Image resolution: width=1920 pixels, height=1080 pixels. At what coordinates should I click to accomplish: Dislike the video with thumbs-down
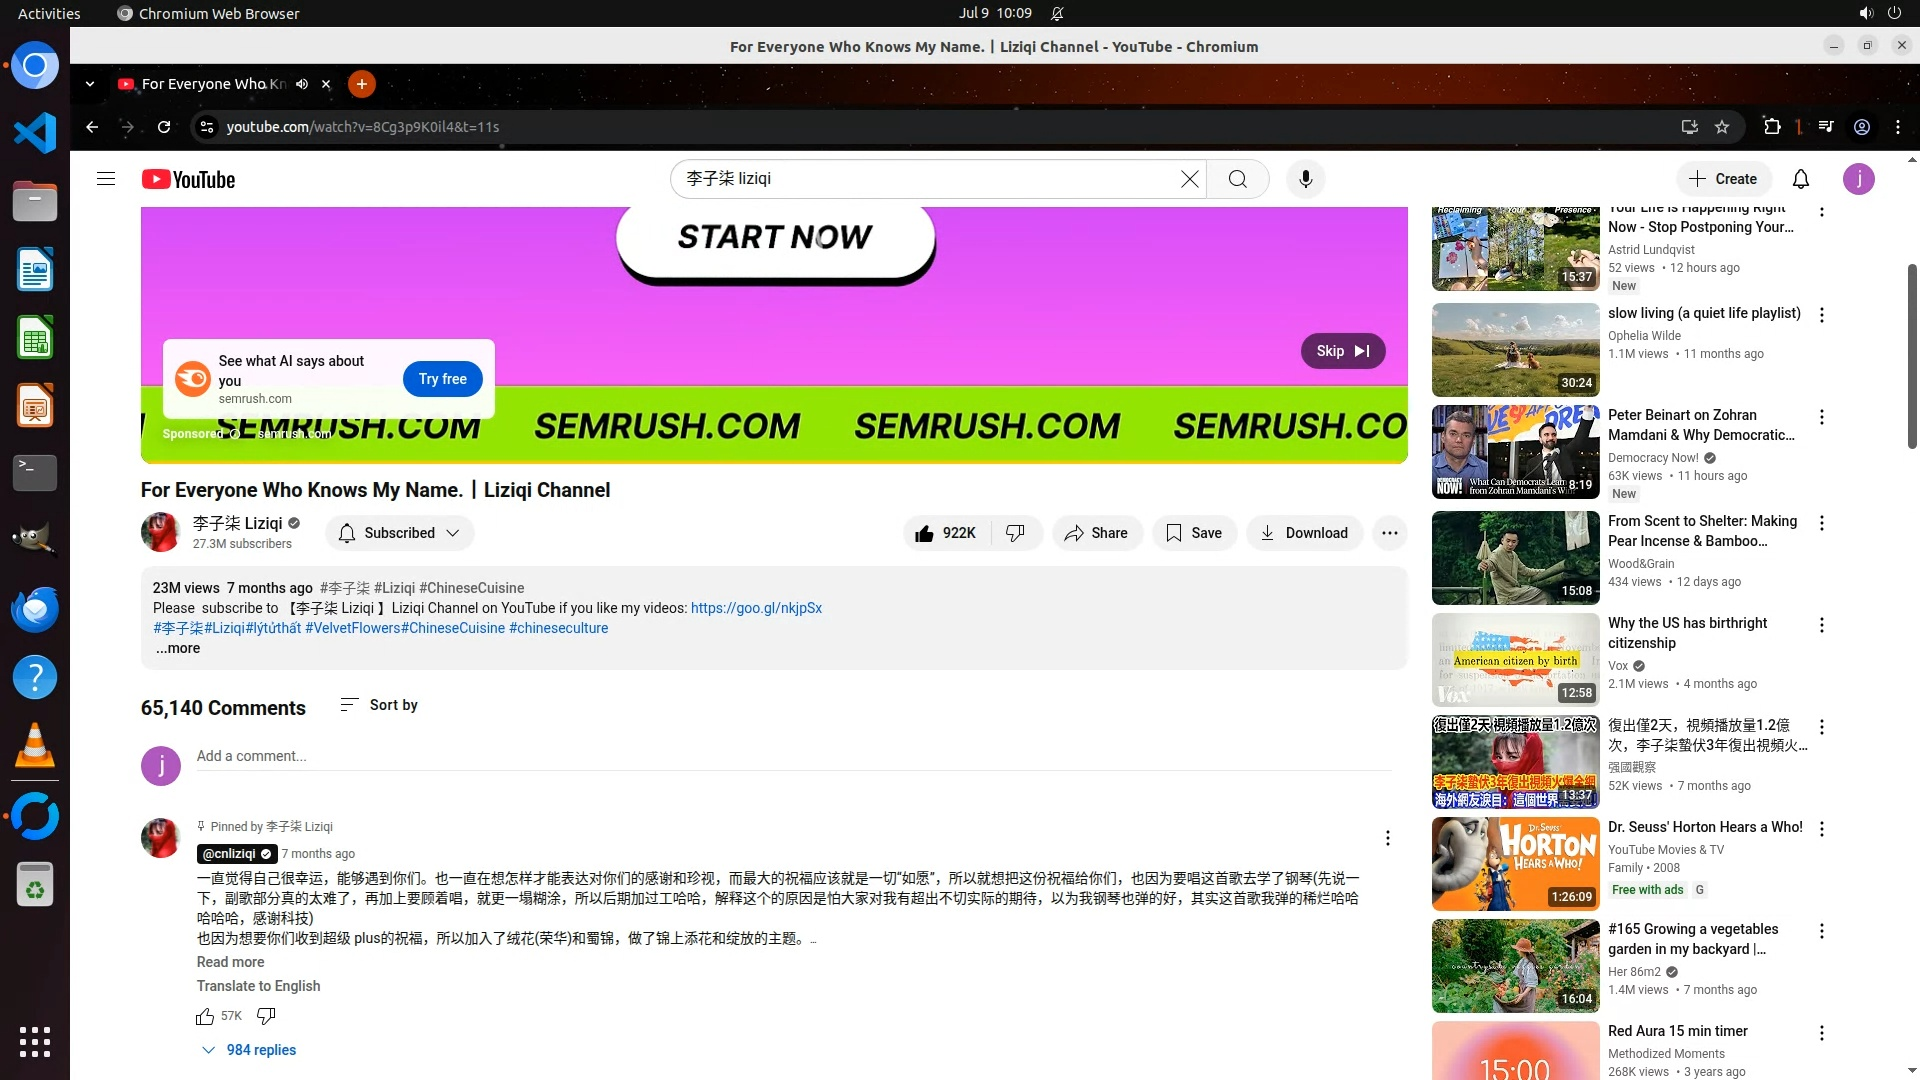[x=1015, y=533]
